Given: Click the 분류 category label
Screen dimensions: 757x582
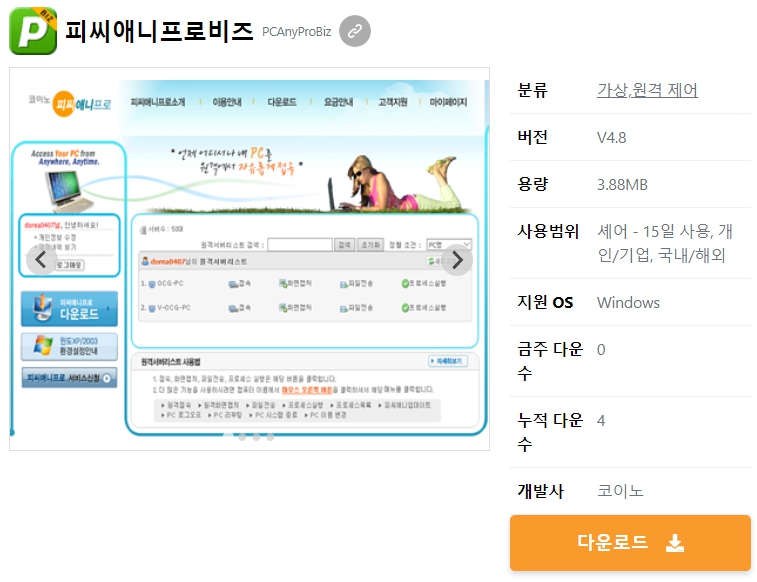Looking at the screenshot, I should [x=533, y=90].
